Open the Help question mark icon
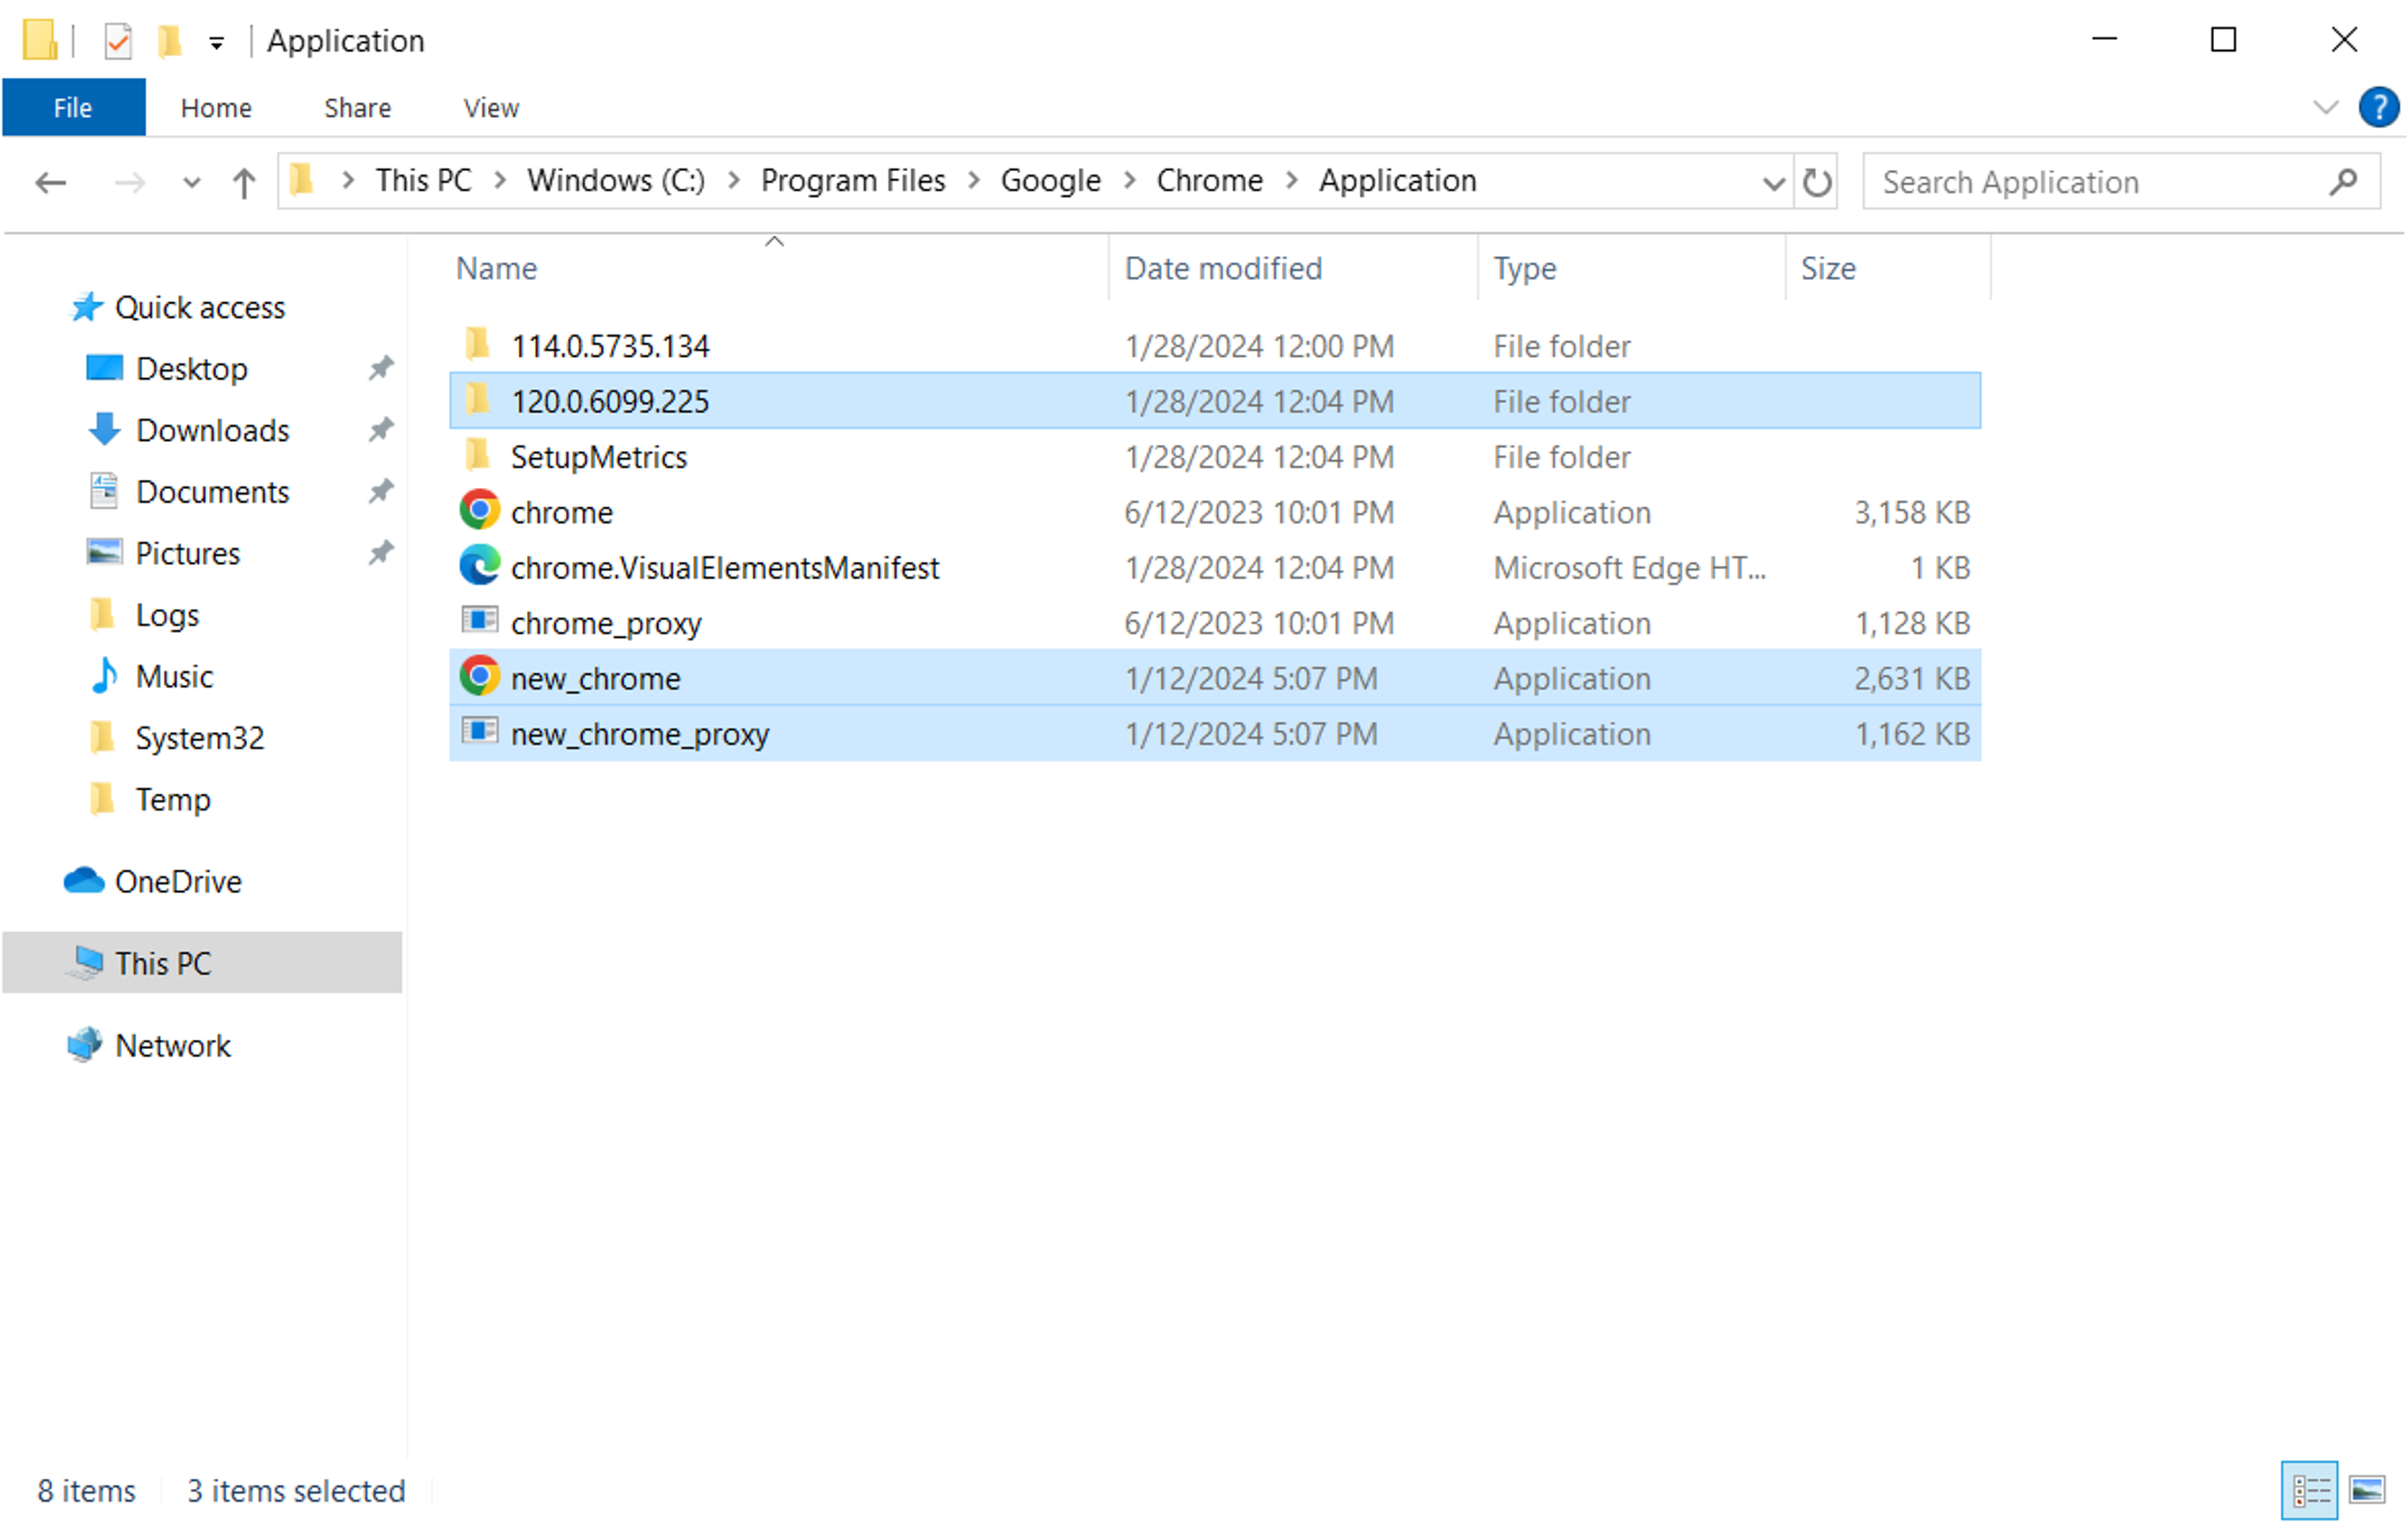Screen dimensions: 2408x1522 pos(2378,107)
